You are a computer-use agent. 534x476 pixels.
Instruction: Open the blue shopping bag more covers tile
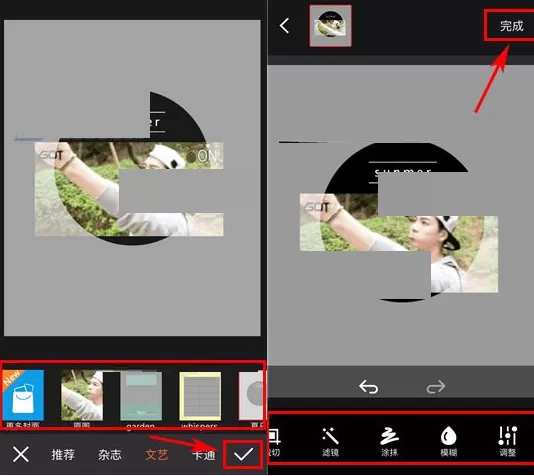[23, 395]
